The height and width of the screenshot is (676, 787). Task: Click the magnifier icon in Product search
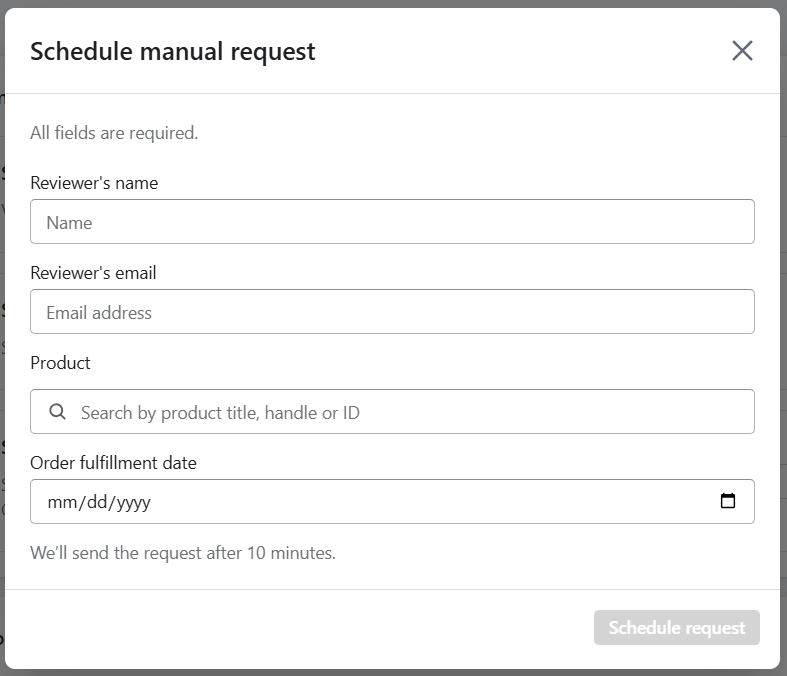58,412
